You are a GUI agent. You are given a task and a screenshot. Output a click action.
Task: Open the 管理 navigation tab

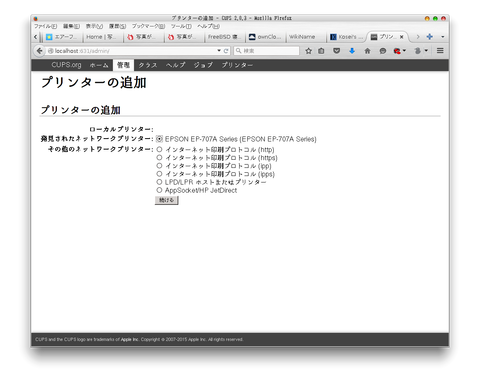tap(123, 65)
